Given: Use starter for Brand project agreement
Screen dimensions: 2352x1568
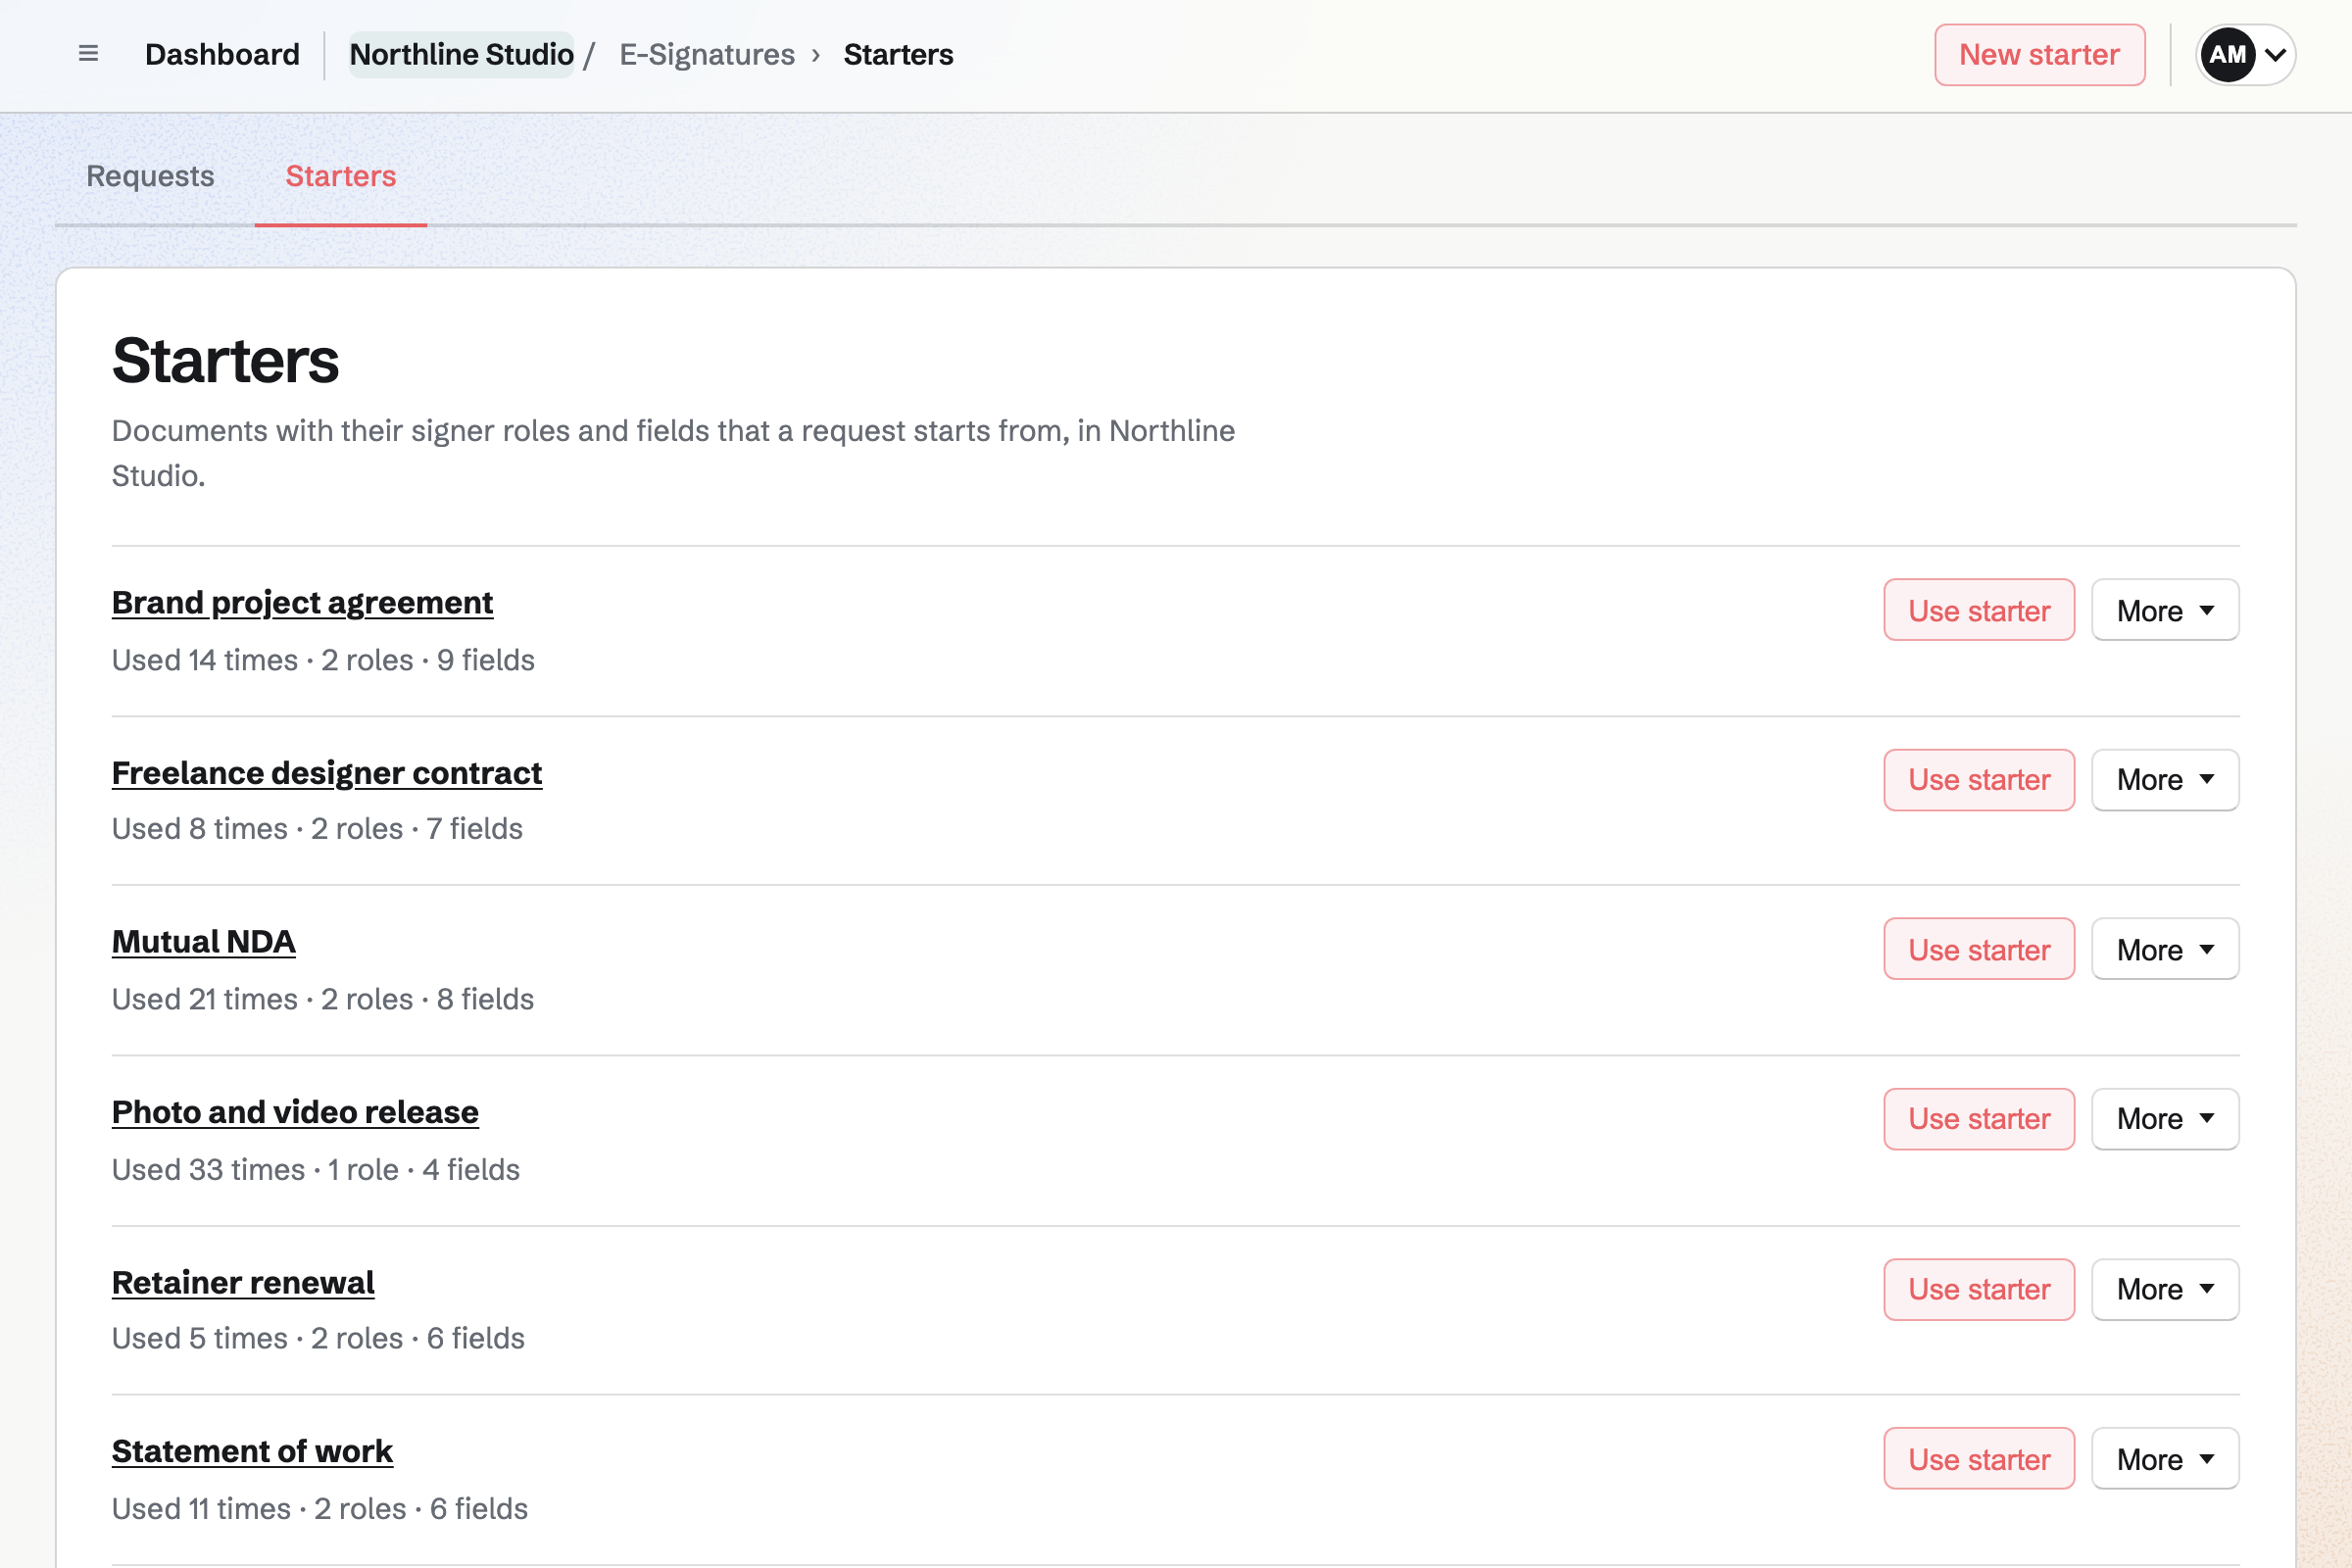Looking at the screenshot, I should 1979,610.
